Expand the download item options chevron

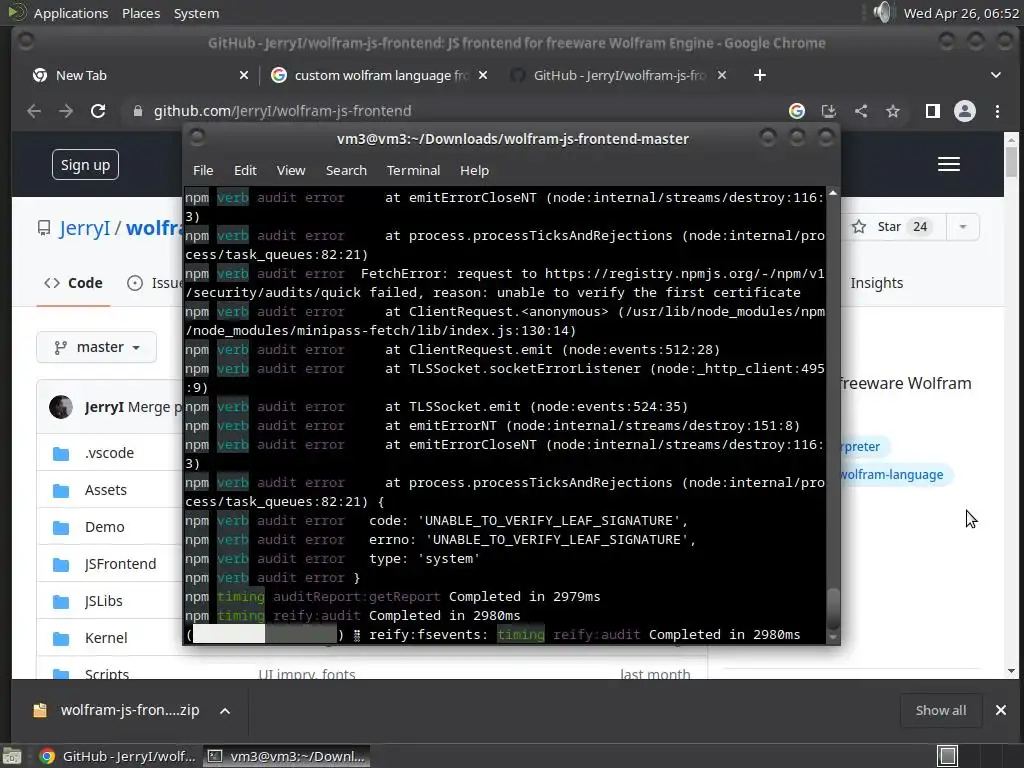coord(225,711)
